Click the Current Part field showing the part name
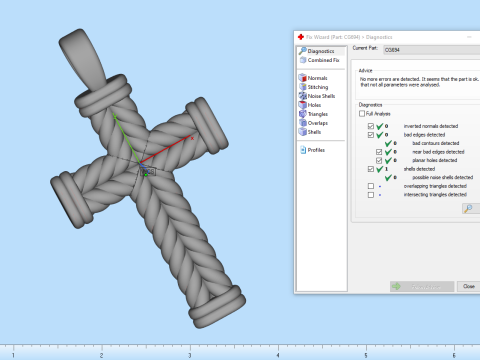 432,50
